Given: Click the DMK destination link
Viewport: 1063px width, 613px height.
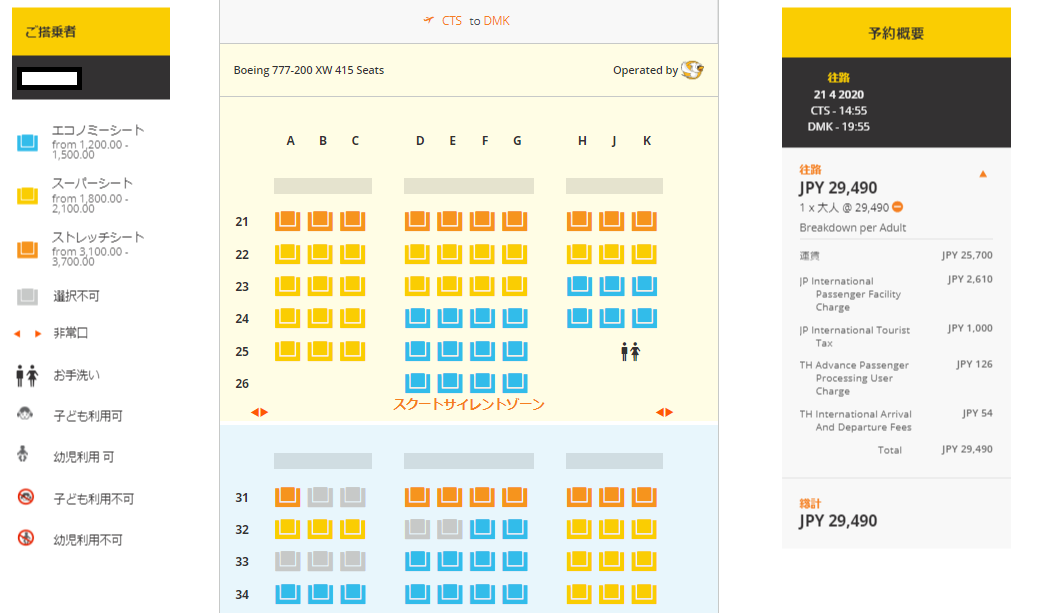Looking at the screenshot, I should (x=496, y=21).
